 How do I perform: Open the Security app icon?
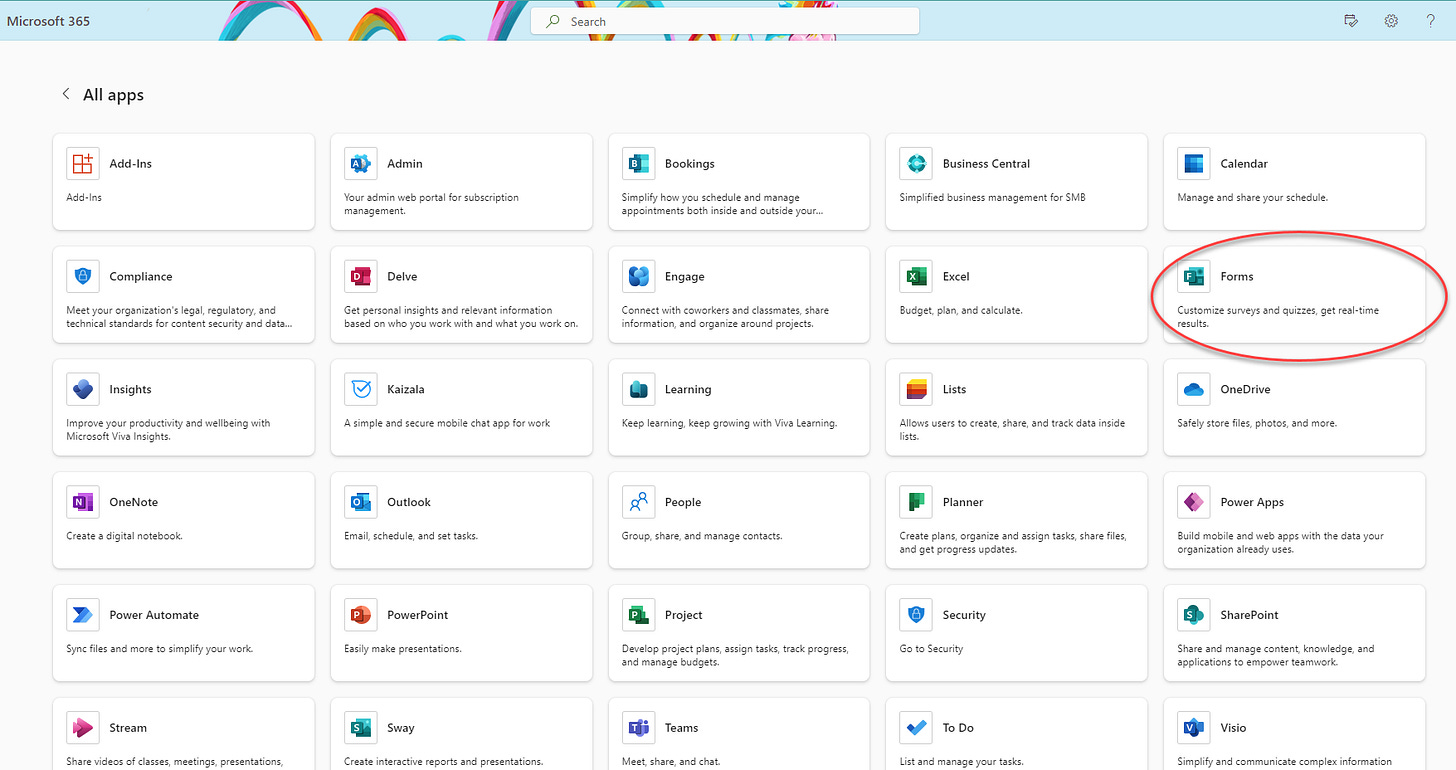(x=915, y=615)
